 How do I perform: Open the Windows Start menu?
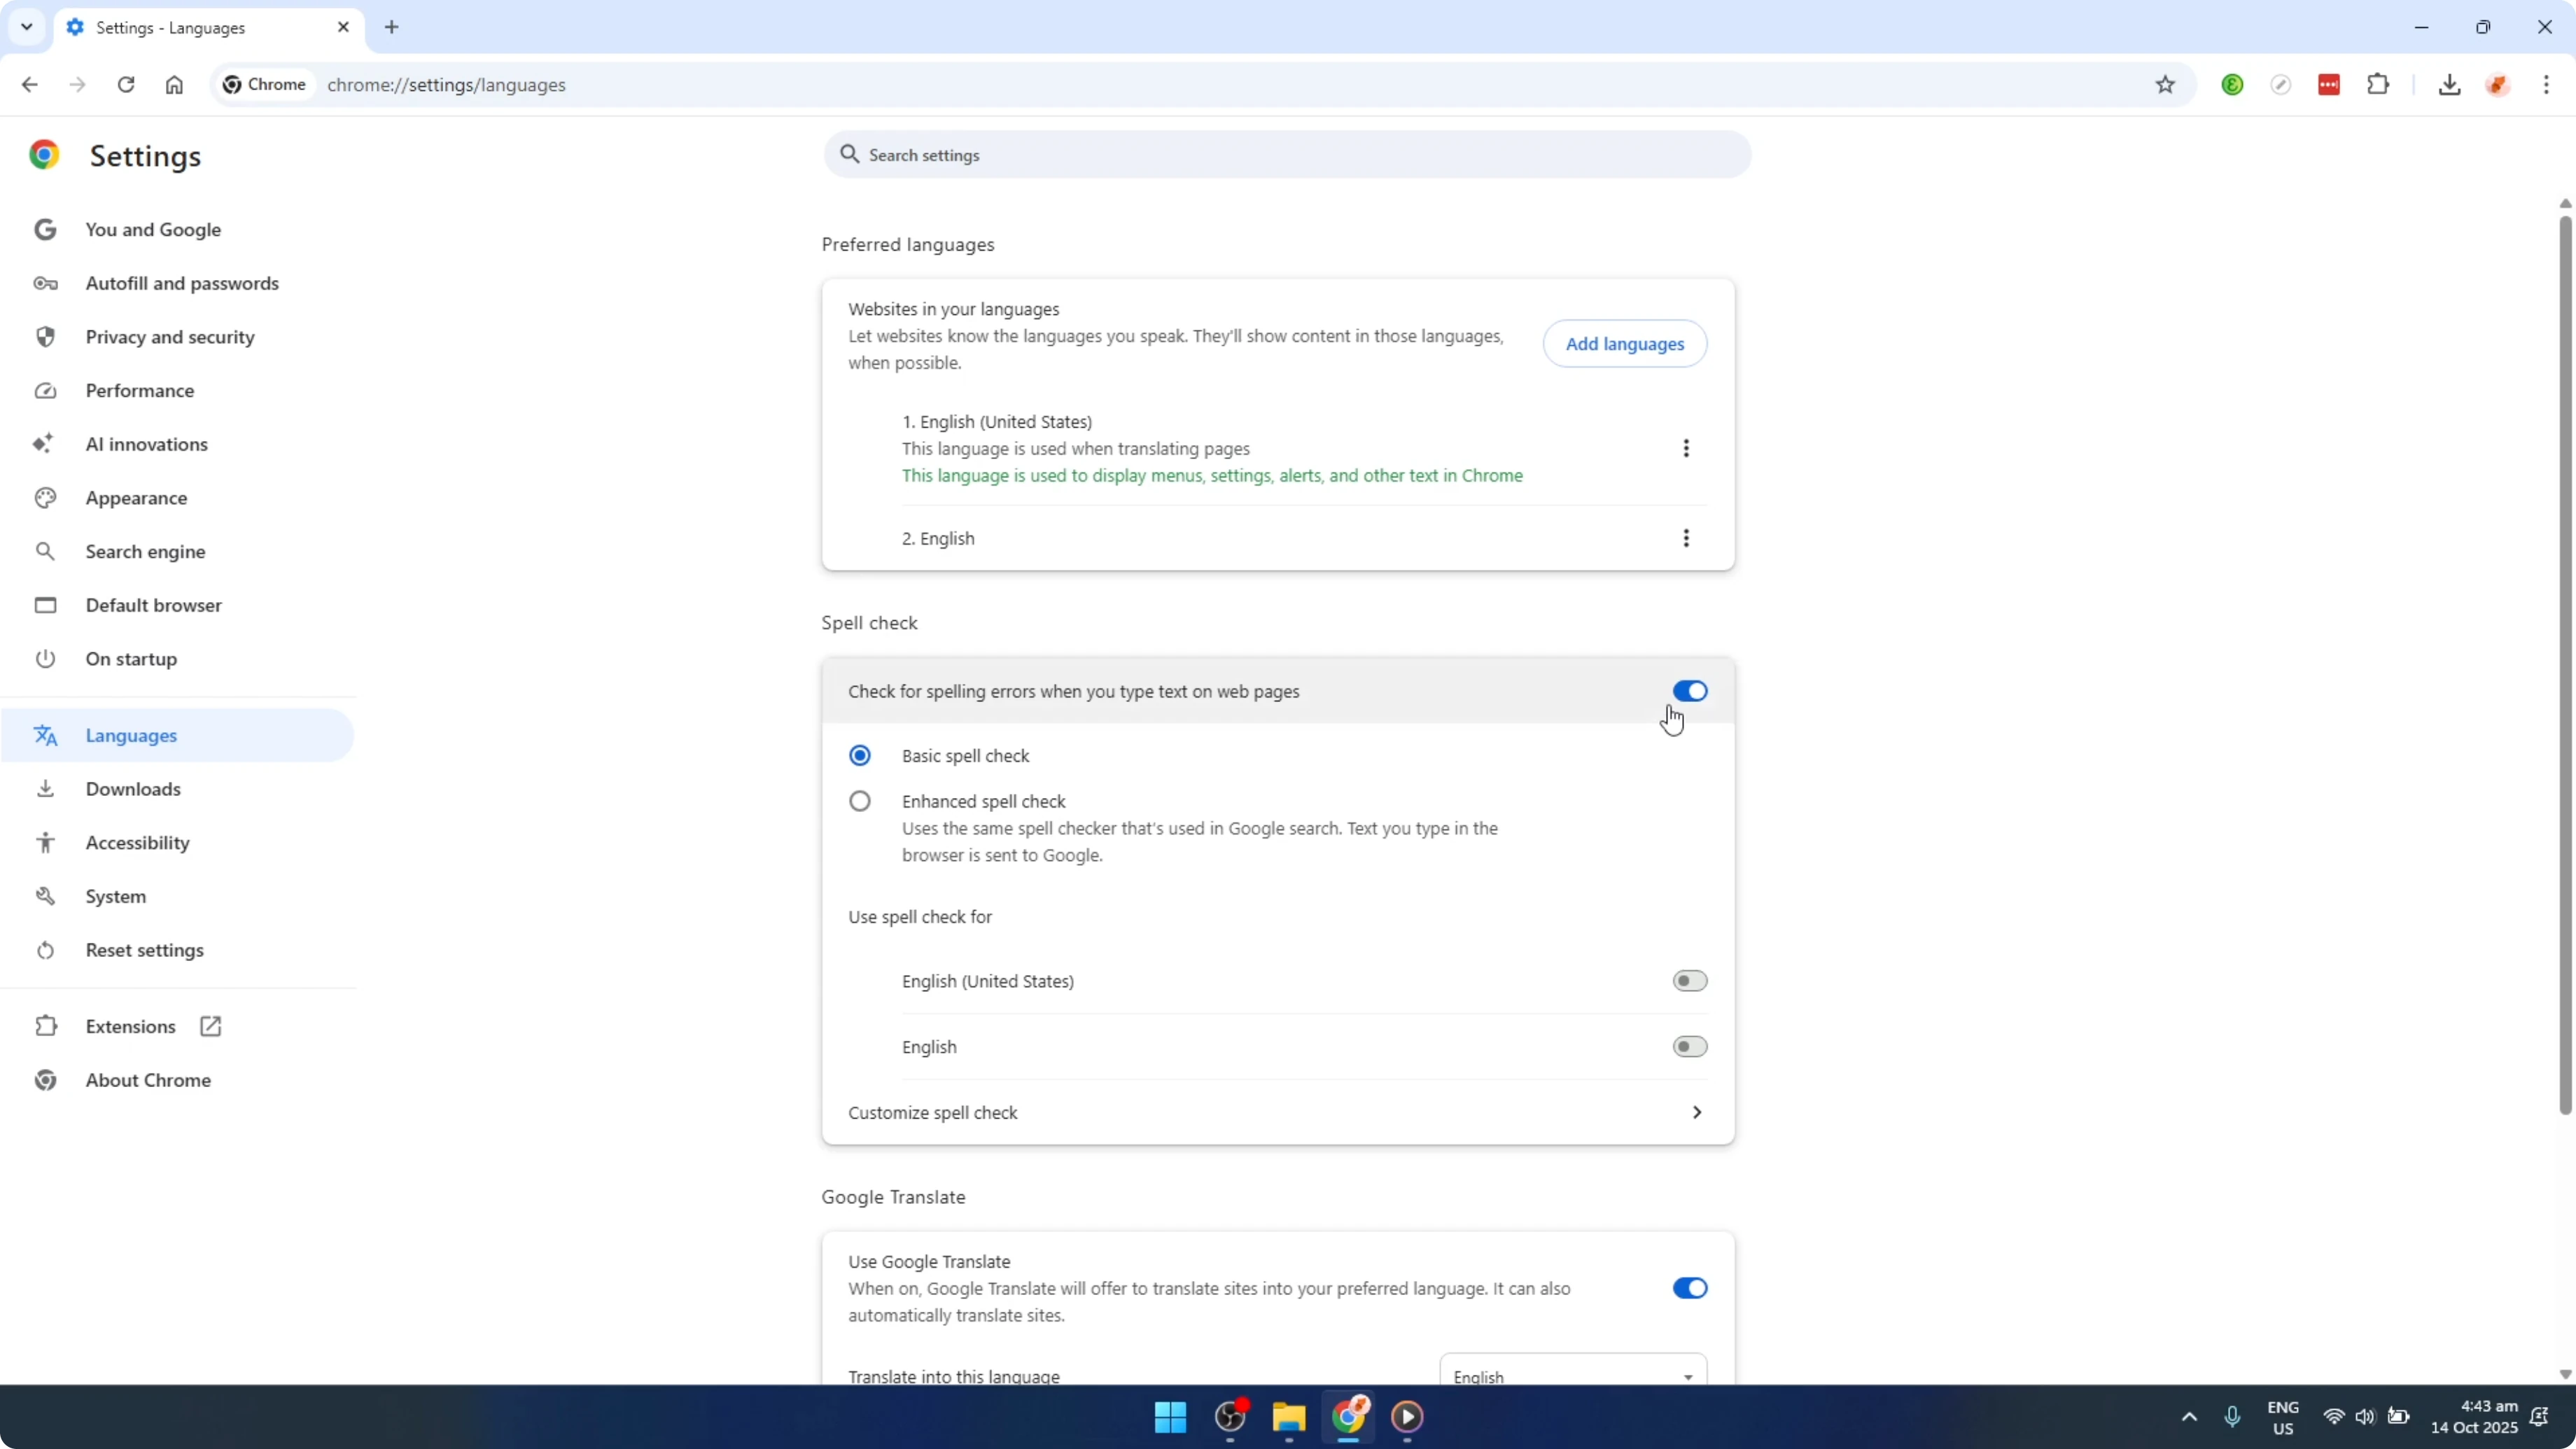[x=1170, y=1417]
